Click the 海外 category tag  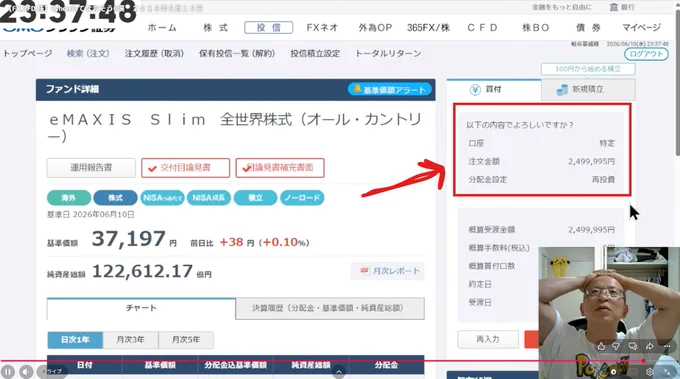tap(69, 198)
